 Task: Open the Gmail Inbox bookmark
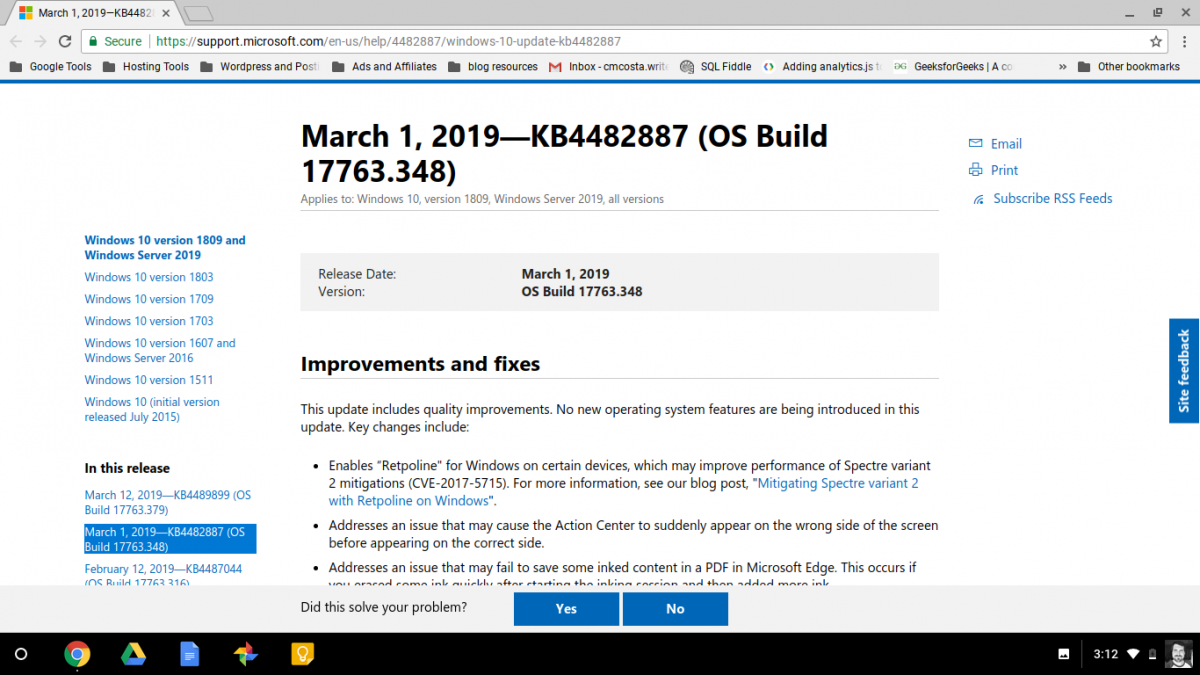pyautogui.click(x=608, y=67)
